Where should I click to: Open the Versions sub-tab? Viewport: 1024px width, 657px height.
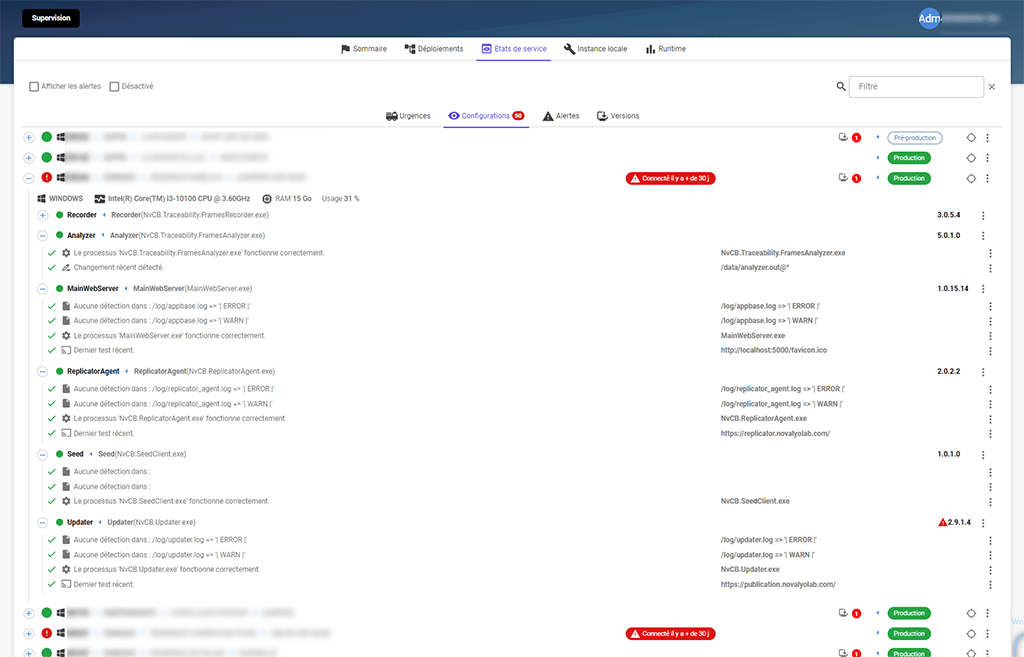click(617, 116)
